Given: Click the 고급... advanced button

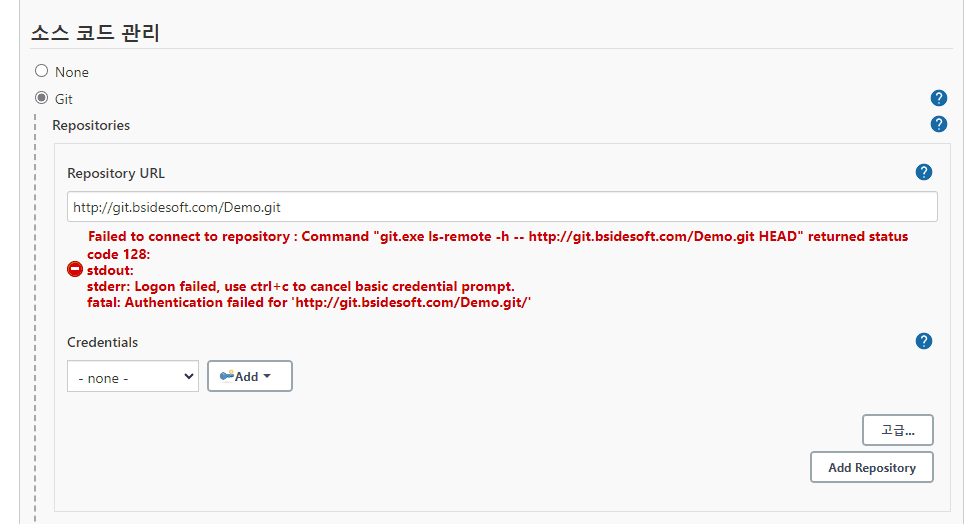Looking at the screenshot, I should pyautogui.click(x=898, y=430).
